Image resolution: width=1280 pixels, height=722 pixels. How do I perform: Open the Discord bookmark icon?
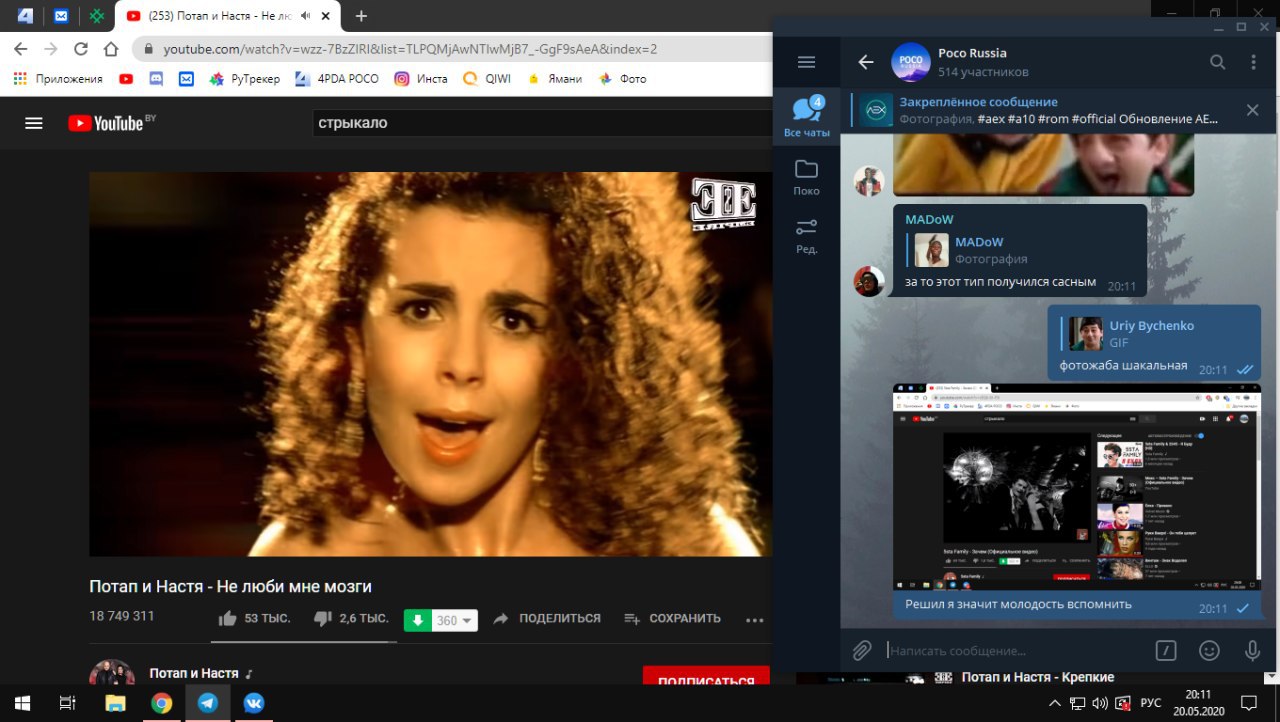point(156,79)
